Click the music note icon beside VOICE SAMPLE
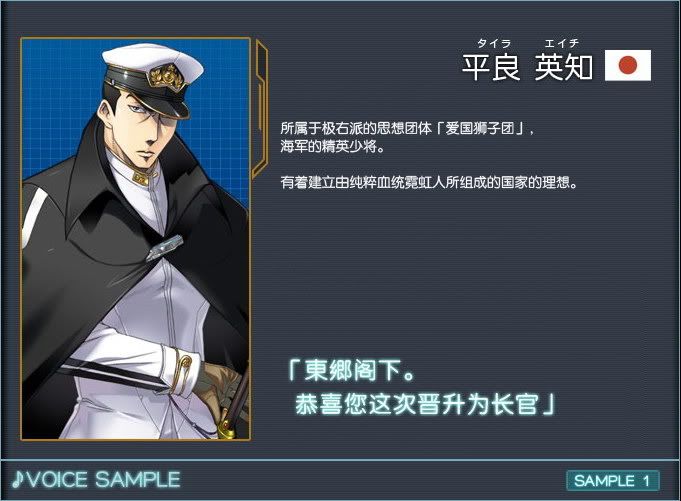681x501 pixels. pos(17,479)
